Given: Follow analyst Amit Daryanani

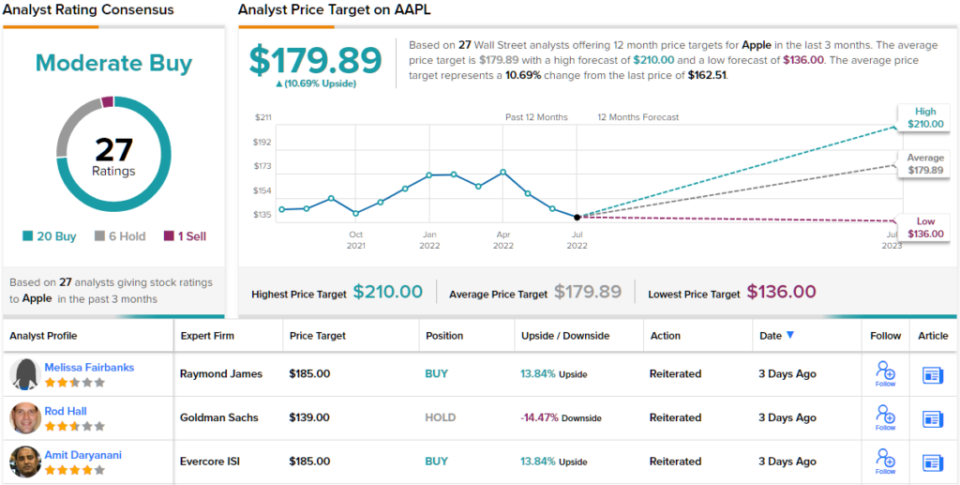Looking at the screenshot, I should pos(885,461).
